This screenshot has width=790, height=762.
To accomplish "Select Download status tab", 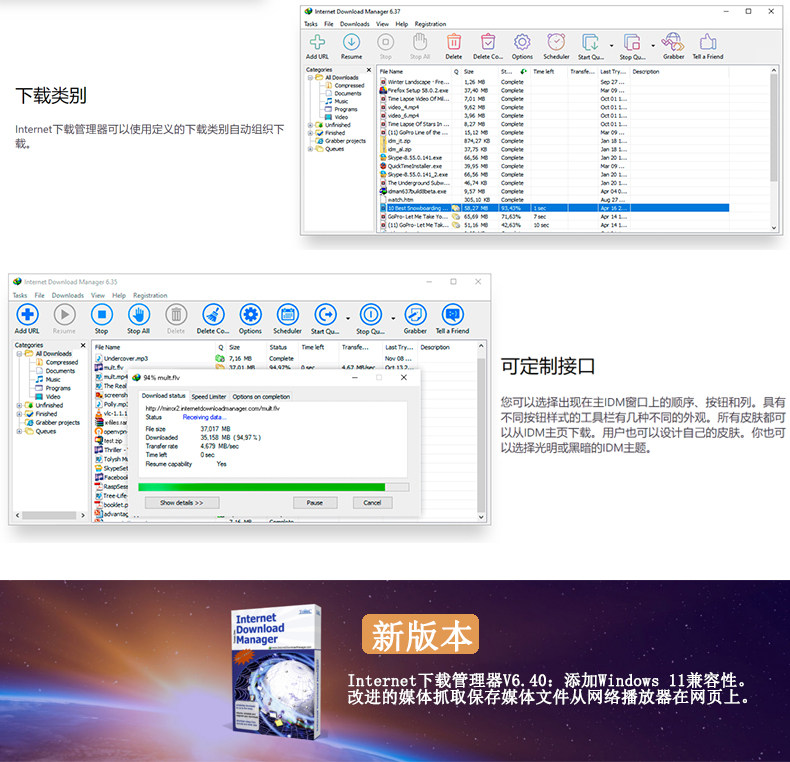I will (163, 396).
